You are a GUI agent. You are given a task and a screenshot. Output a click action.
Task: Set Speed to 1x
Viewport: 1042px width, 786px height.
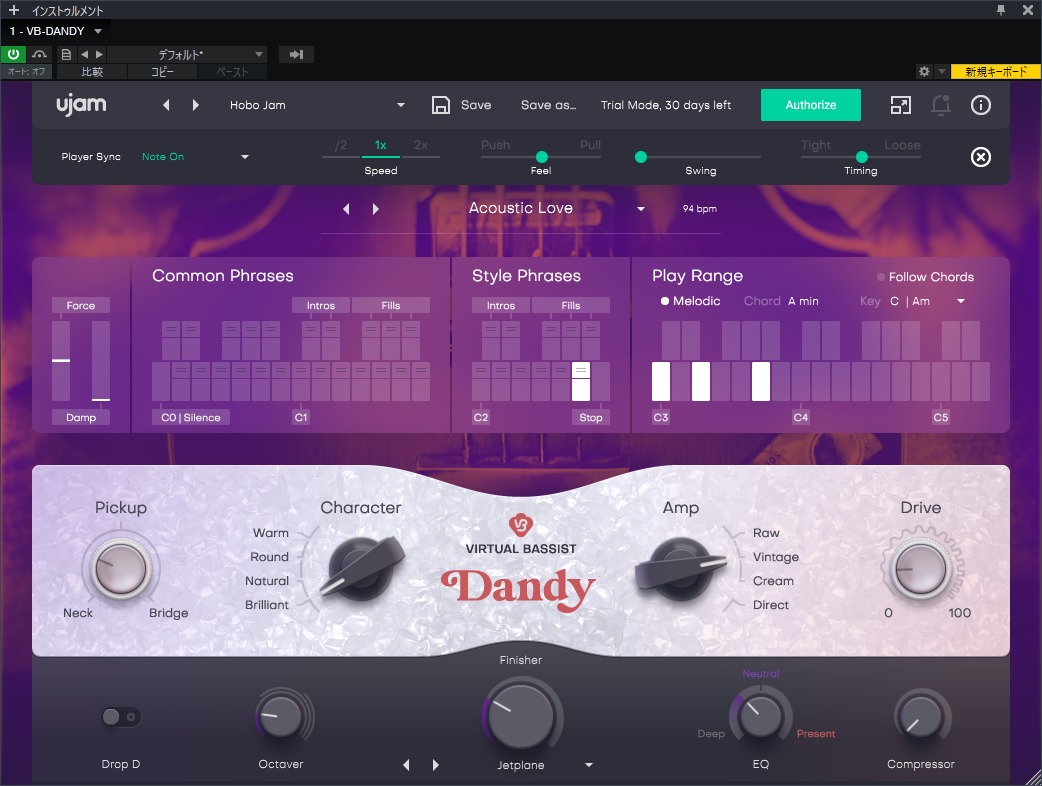[x=381, y=145]
